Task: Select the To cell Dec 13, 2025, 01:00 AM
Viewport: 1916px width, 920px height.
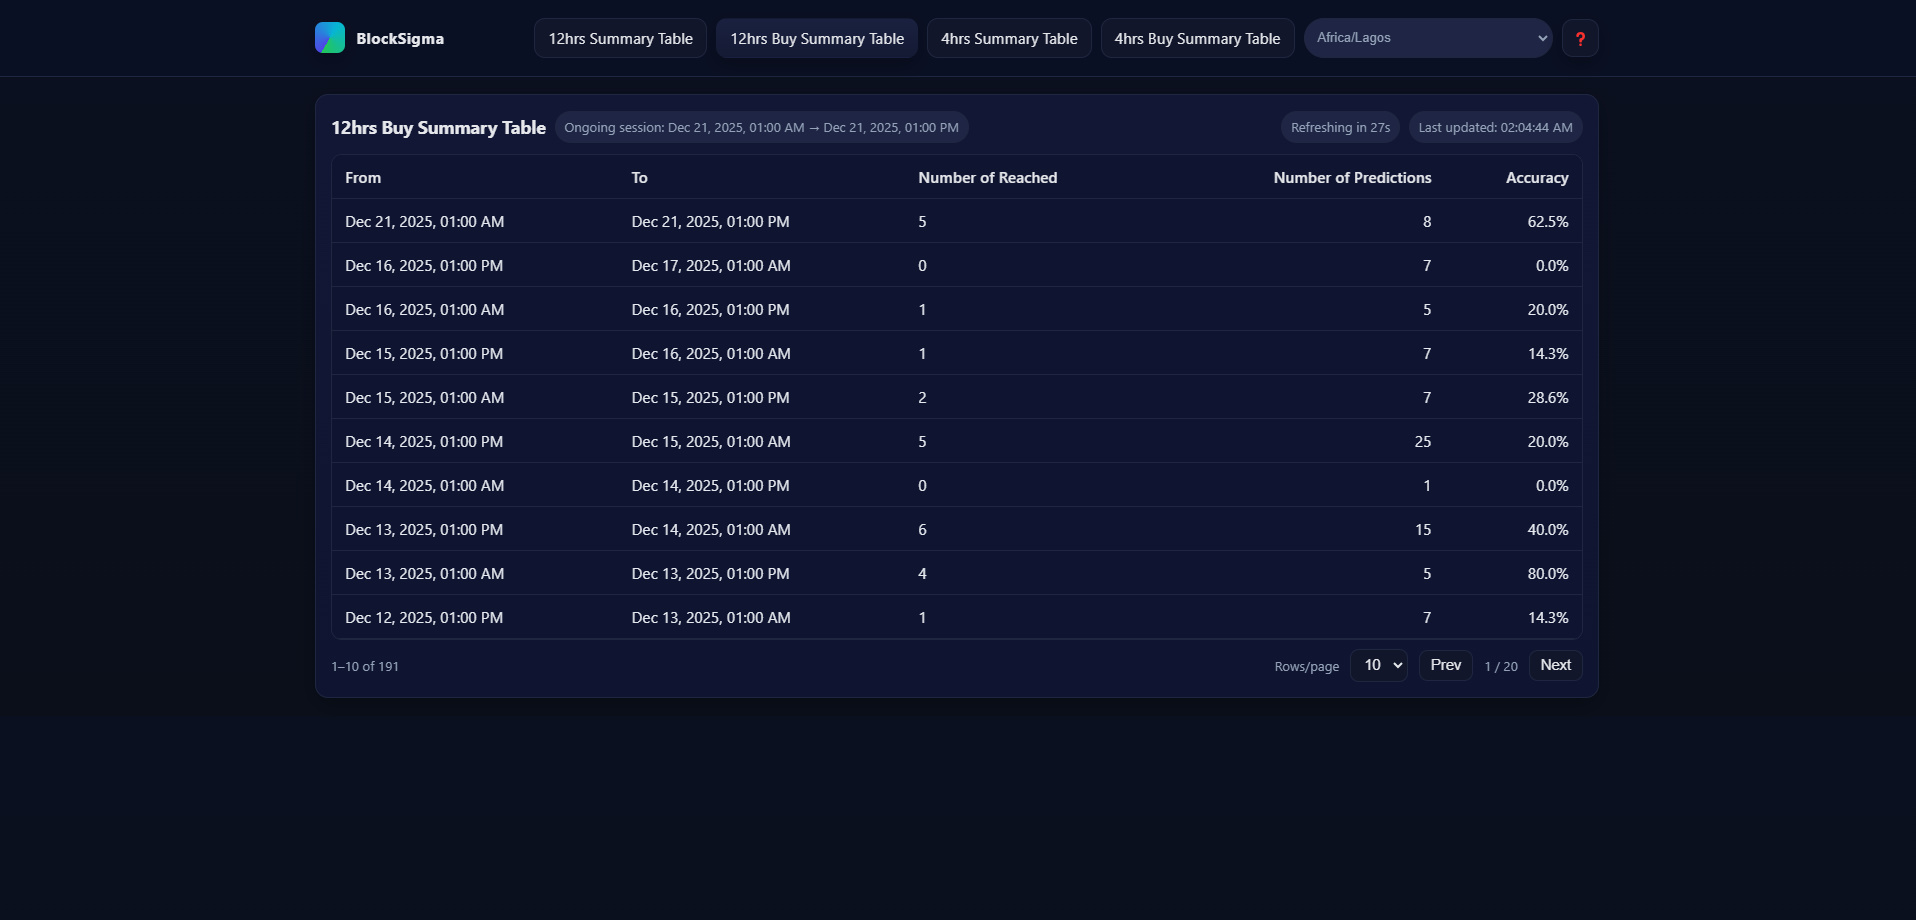Action: [x=711, y=617]
